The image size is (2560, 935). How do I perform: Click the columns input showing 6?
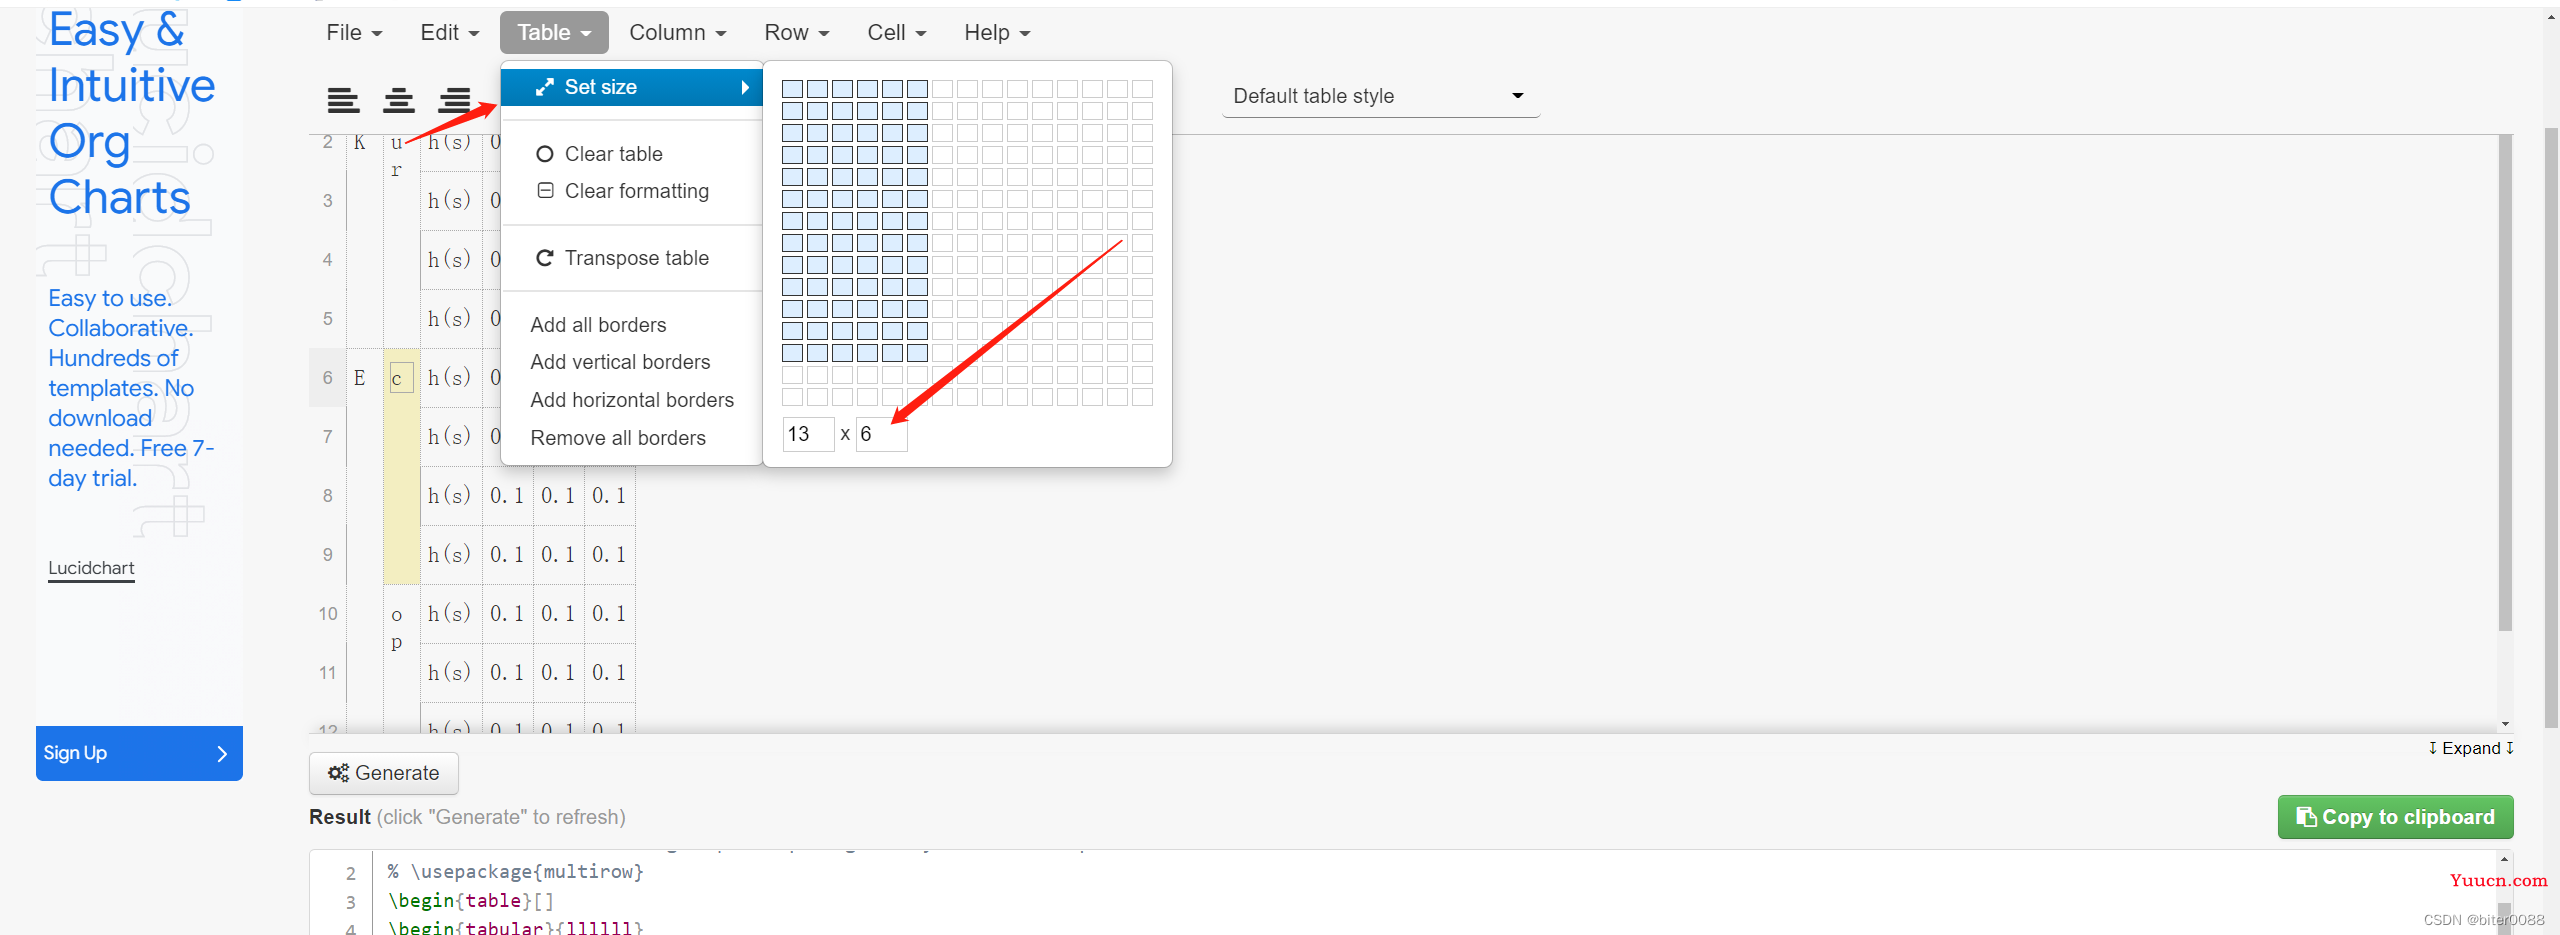(881, 434)
